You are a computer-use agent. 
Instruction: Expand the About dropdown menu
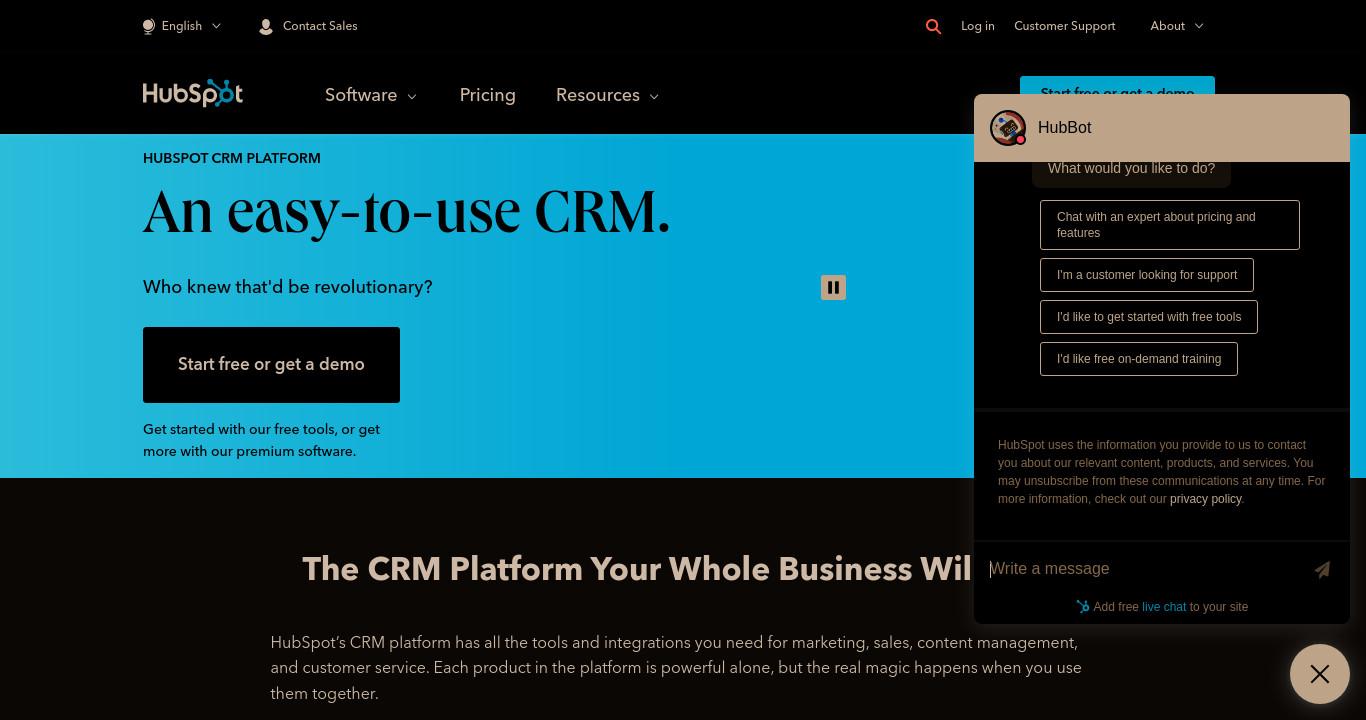click(1177, 26)
